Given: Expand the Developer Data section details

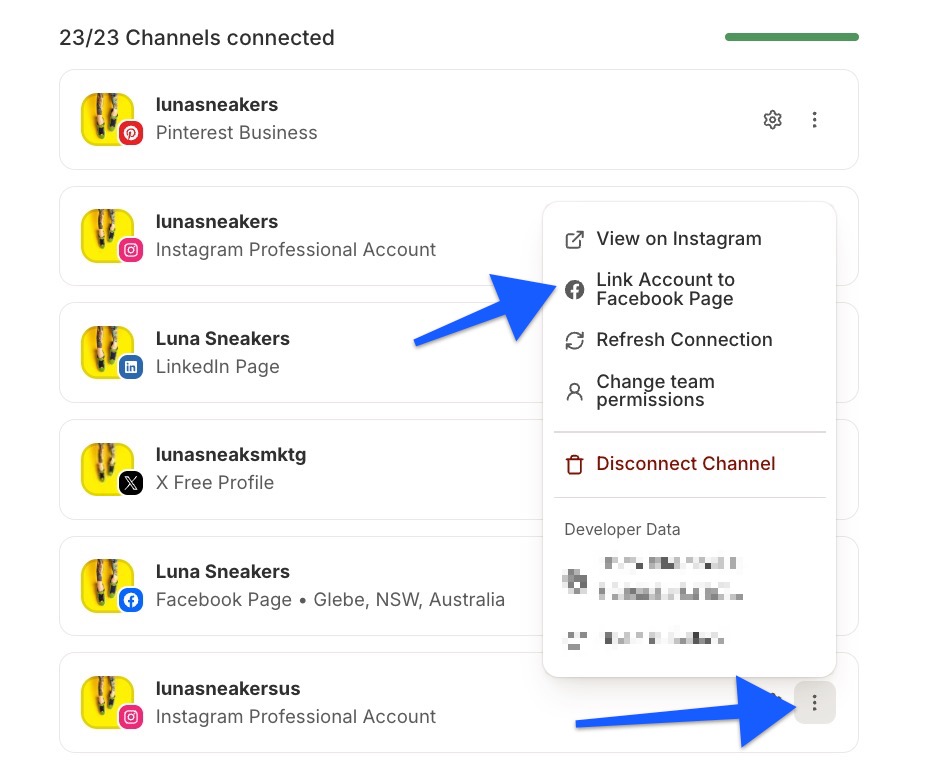Looking at the screenshot, I should point(622,529).
